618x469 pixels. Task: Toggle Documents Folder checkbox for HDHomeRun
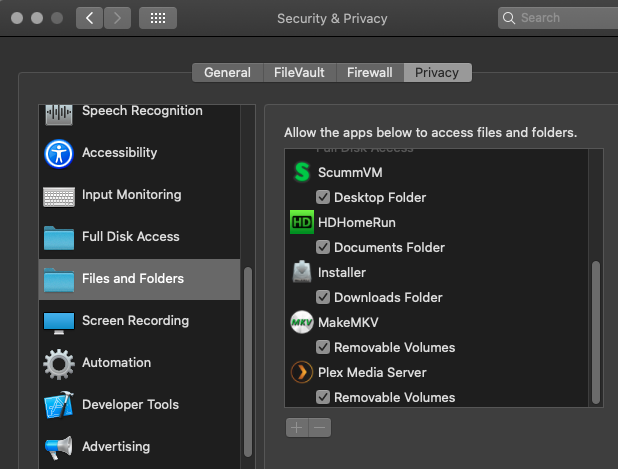[x=324, y=247]
